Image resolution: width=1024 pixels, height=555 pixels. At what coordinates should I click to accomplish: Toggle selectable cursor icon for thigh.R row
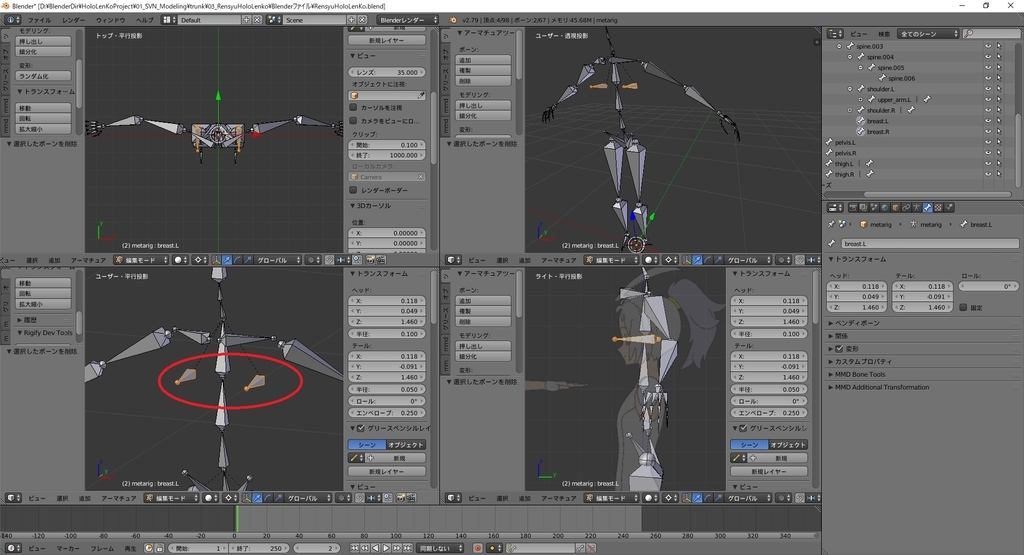click(999, 174)
